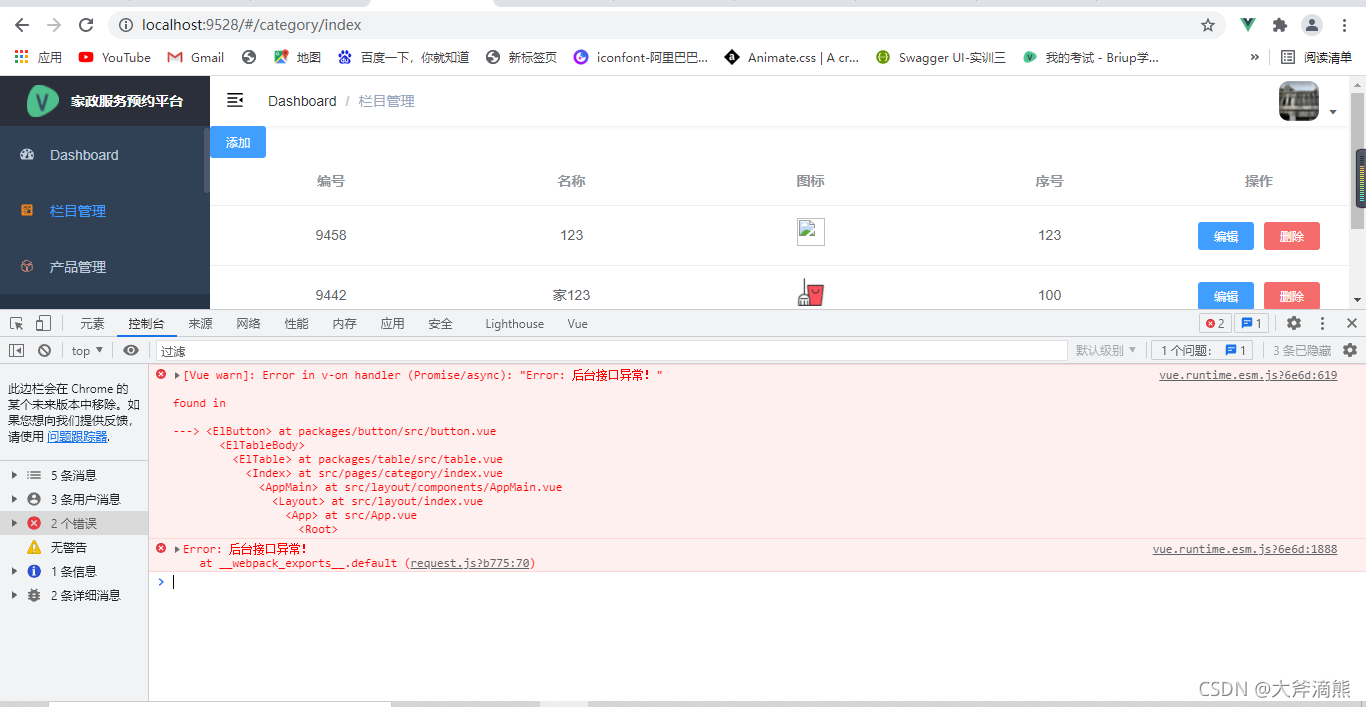The image size is (1366, 707).
Task: Open DevTools settings via gear icon
Action: pos(1294,323)
